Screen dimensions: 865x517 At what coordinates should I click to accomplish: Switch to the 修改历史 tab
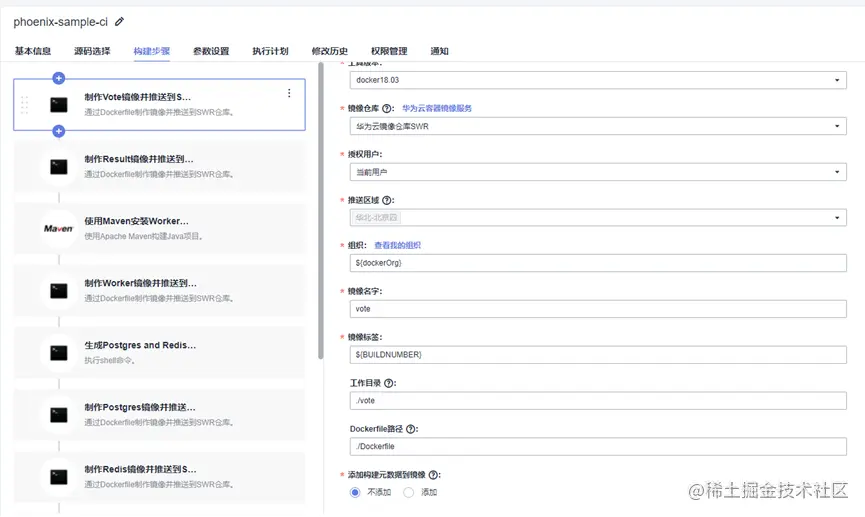(x=329, y=51)
